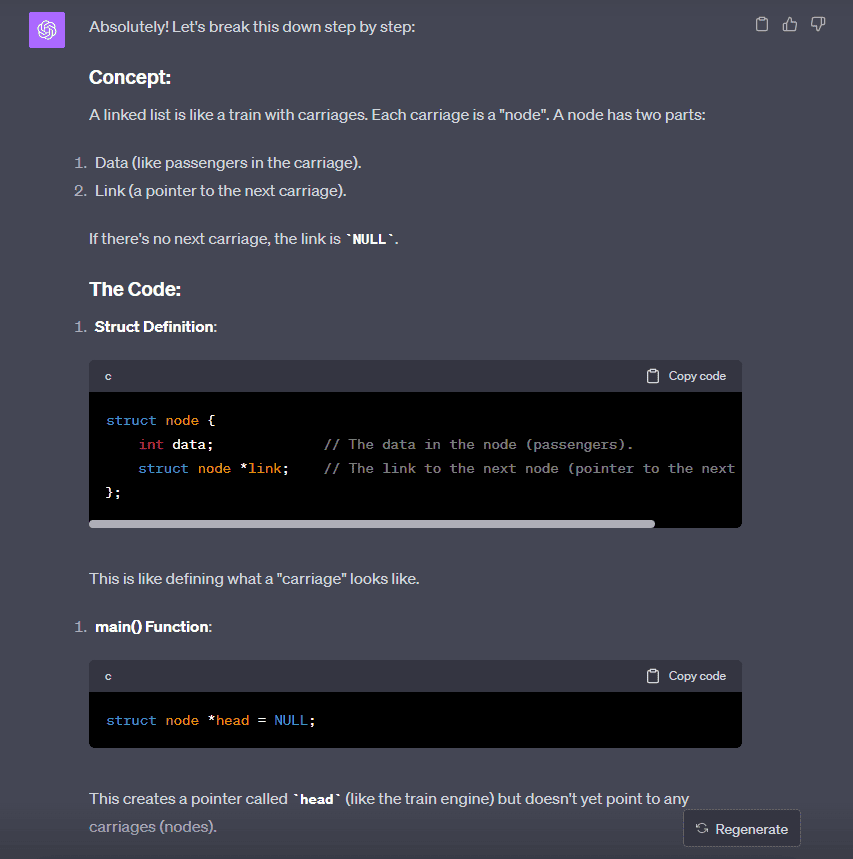Click the clipboard icon in the head pointer code block
The width and height of the screenshot is (853, 859).
click(653, 676)
